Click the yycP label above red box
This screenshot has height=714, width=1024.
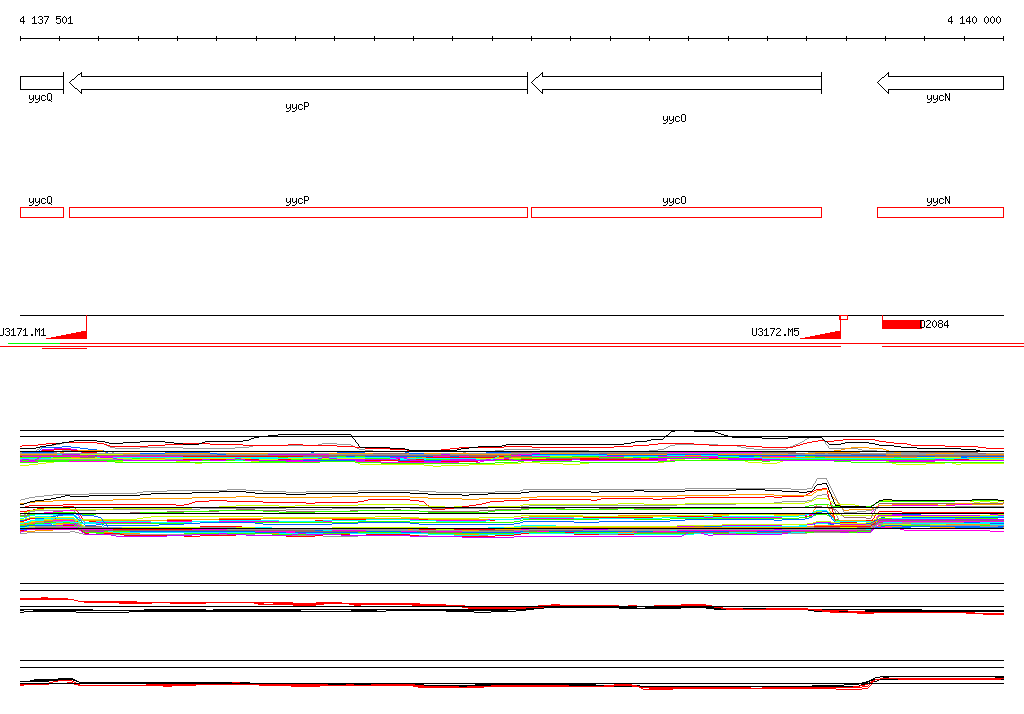297,201
